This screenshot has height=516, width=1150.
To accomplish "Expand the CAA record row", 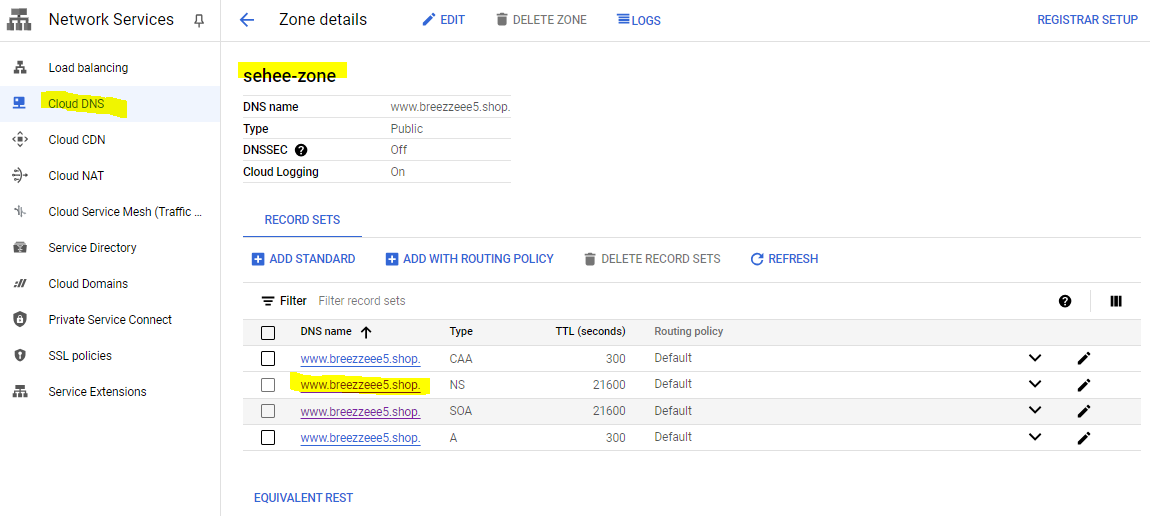I will tap(1035, 358).
